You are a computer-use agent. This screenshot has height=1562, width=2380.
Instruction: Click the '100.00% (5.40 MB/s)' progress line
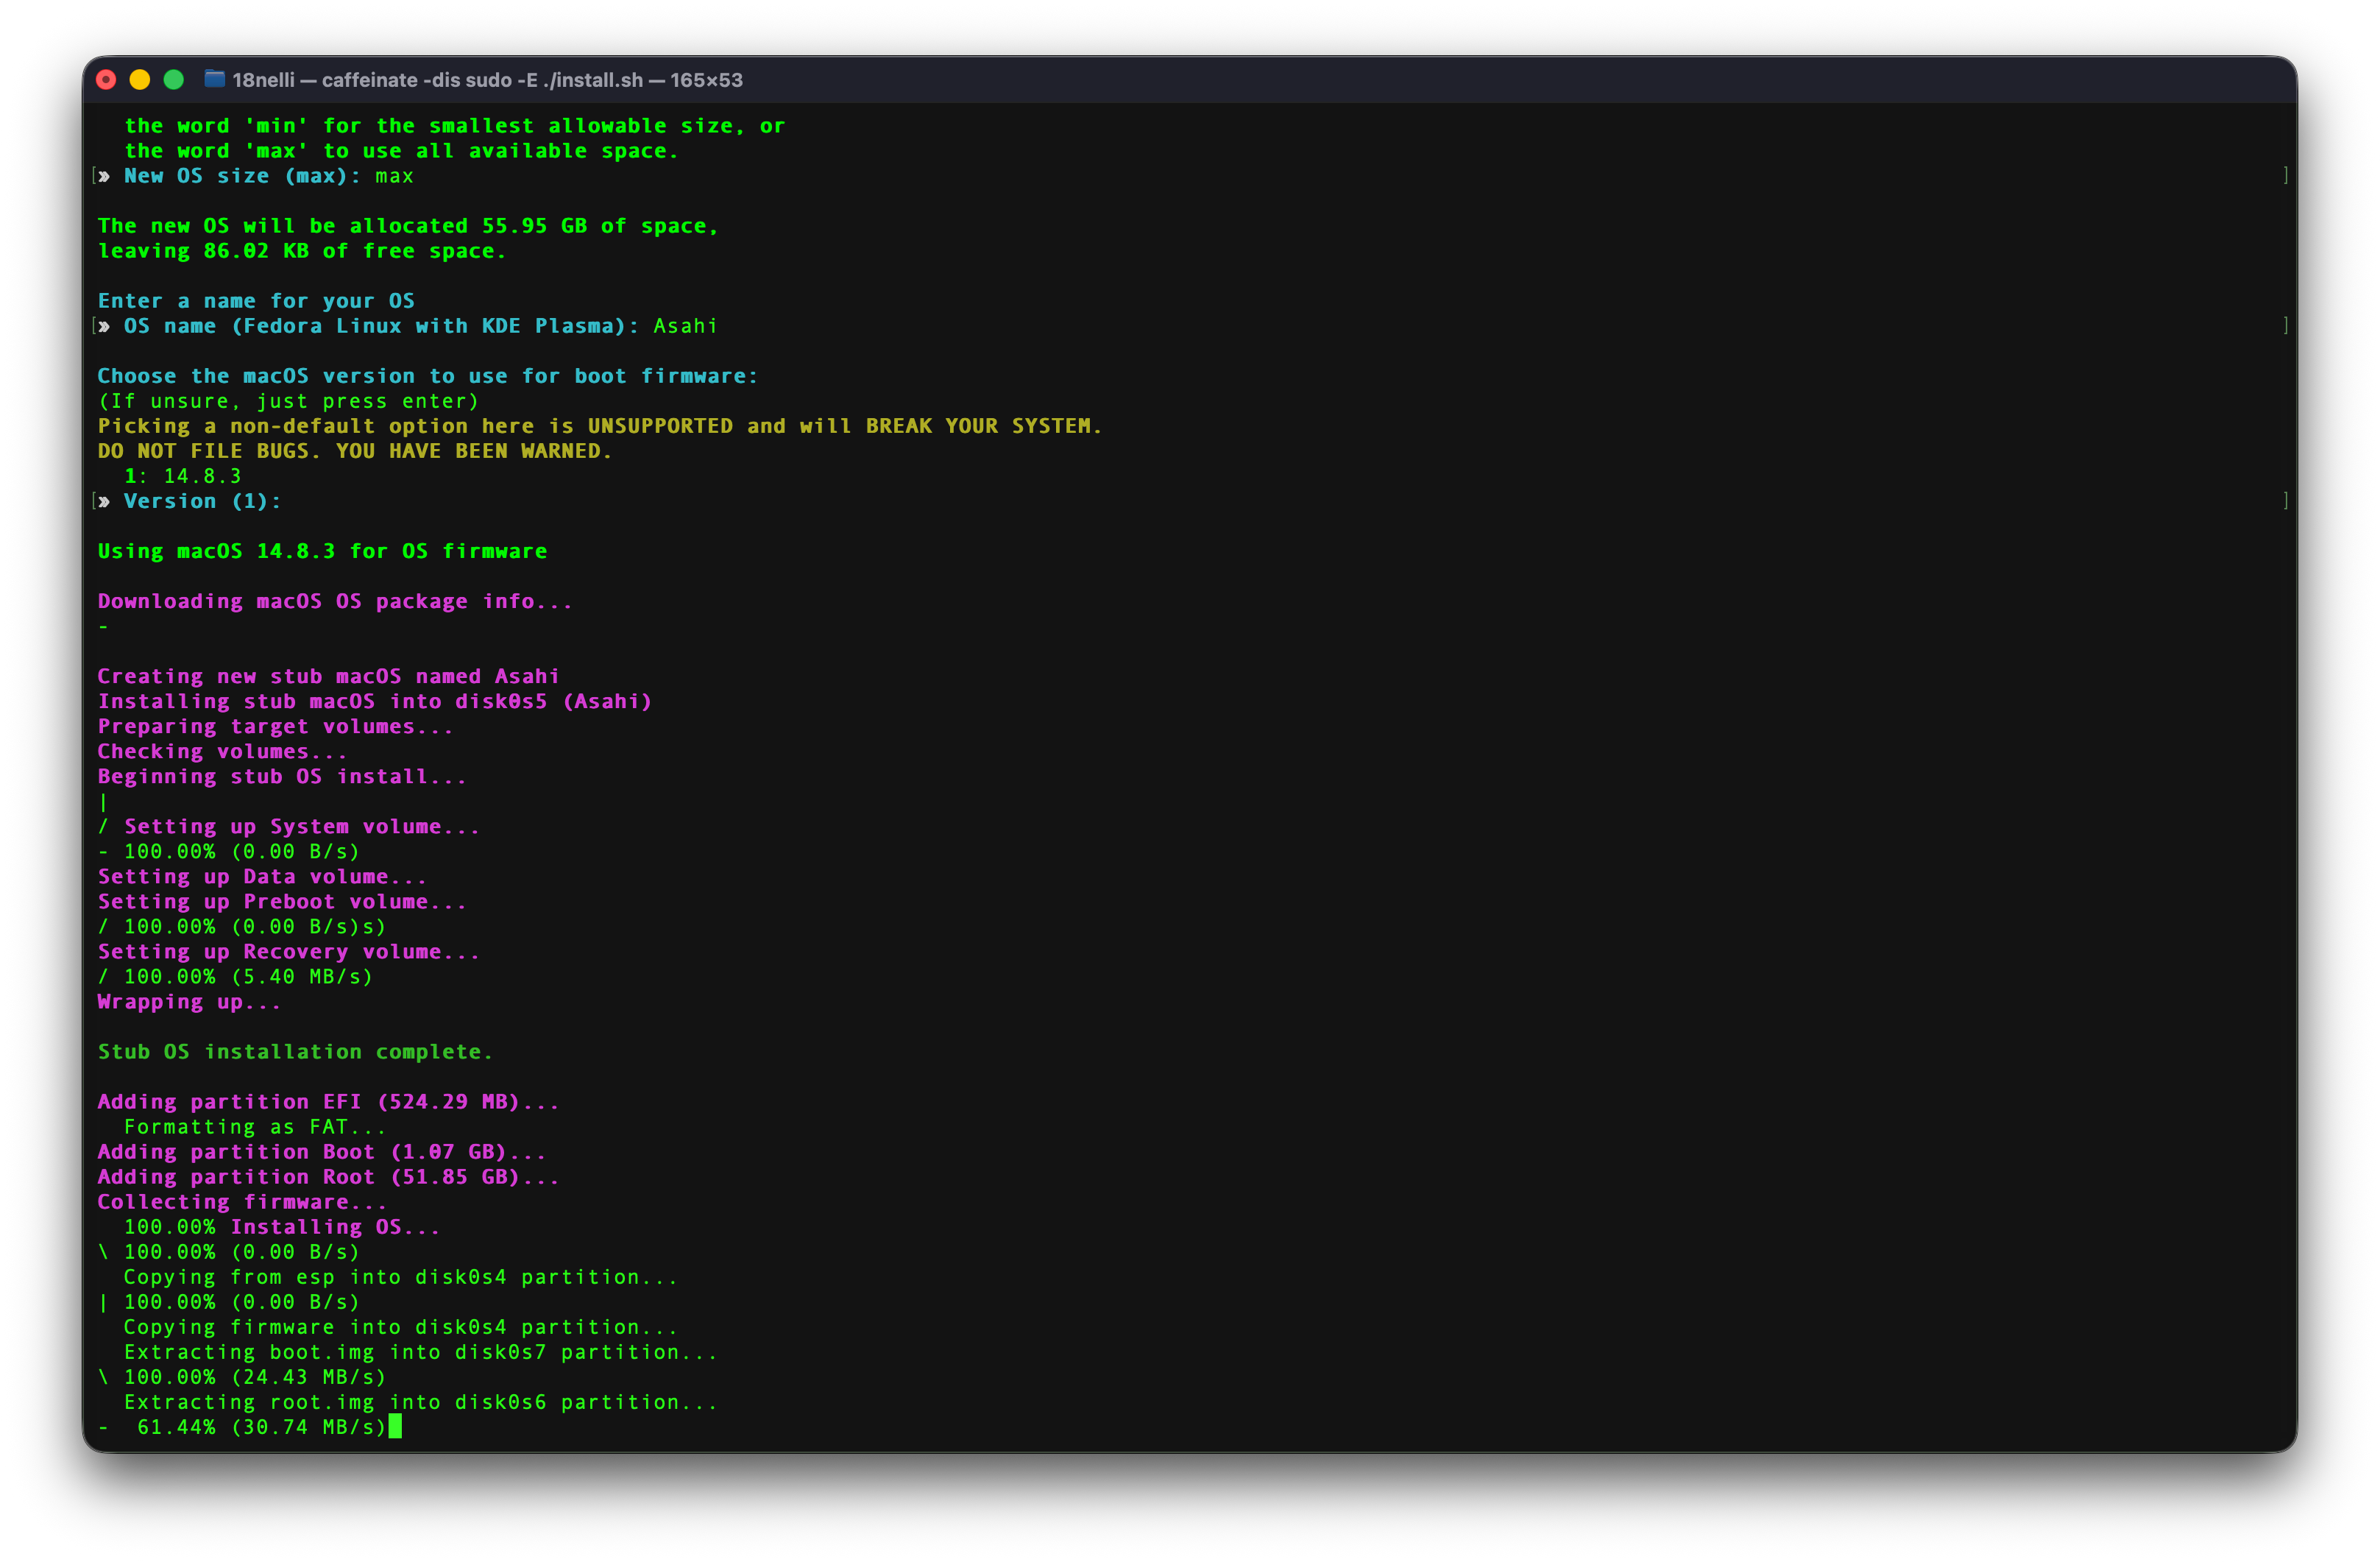(235, 976)
